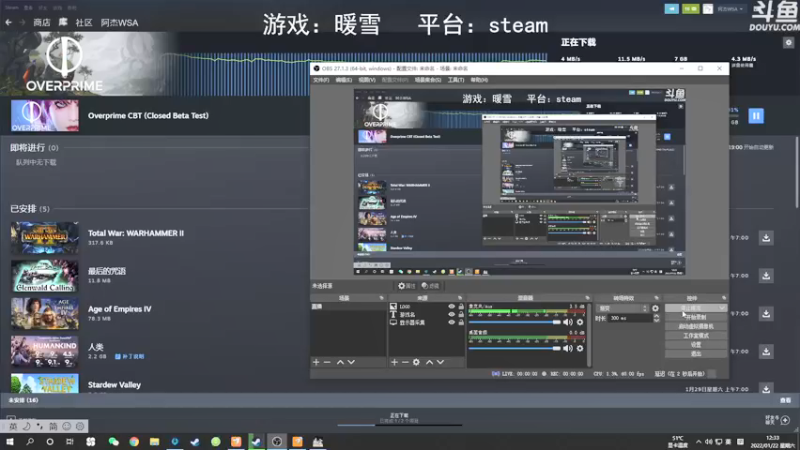800x450 pixels.
Task: Download update for Stardew Valley
Action: coord(766,389)
